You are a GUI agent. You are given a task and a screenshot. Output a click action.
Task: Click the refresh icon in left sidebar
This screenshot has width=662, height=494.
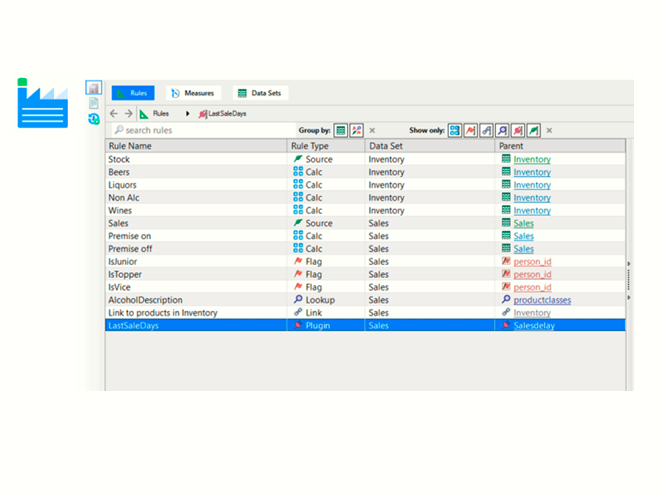[x=94, y=119]
